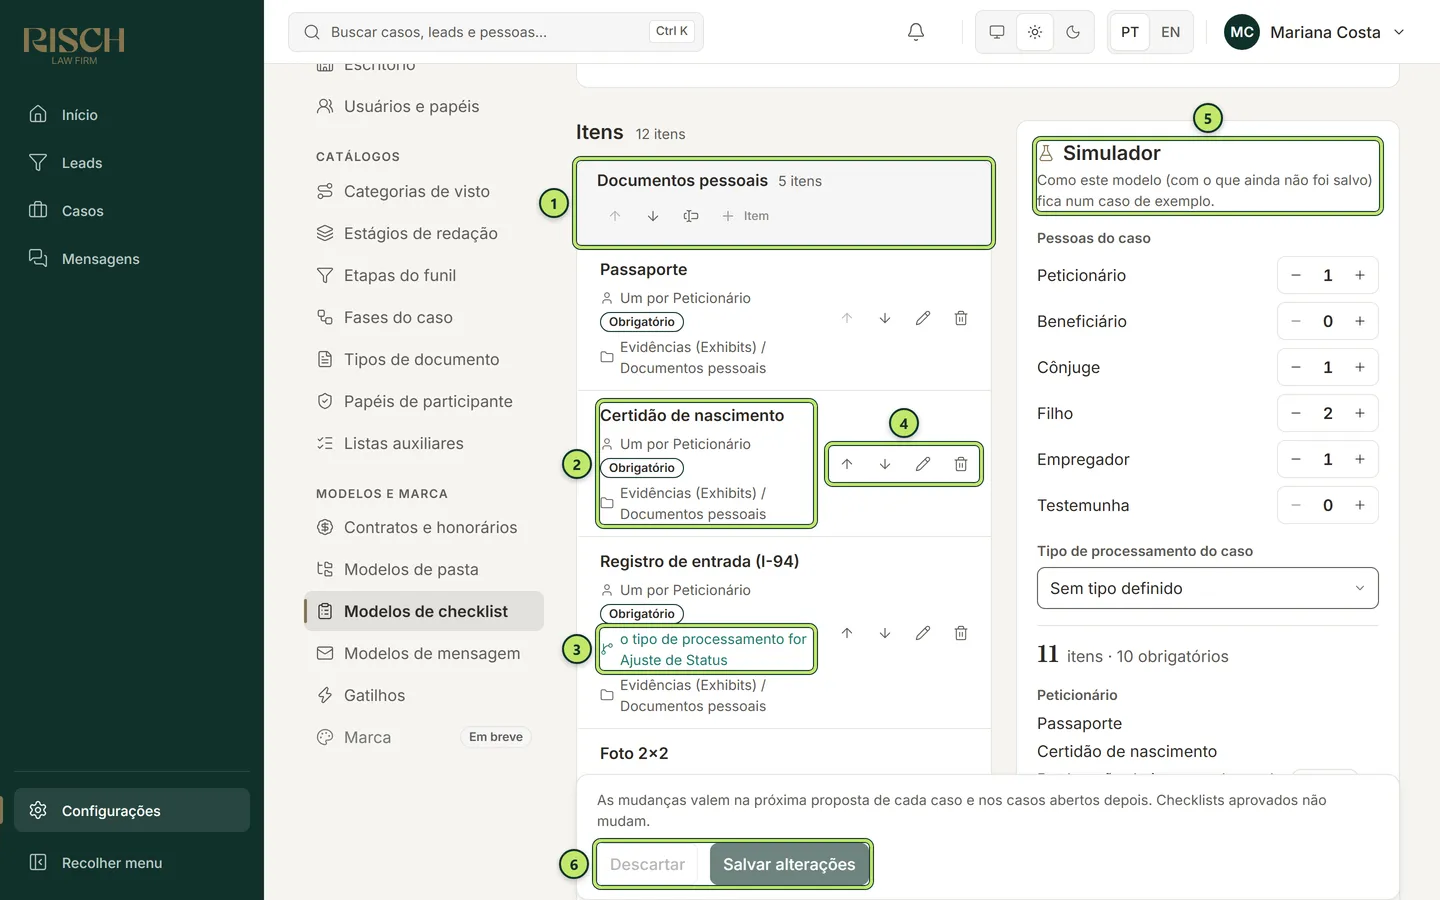Increase Beneficiário count
The height and width of the screenshot is (900, 1440).
[1360, 321]
